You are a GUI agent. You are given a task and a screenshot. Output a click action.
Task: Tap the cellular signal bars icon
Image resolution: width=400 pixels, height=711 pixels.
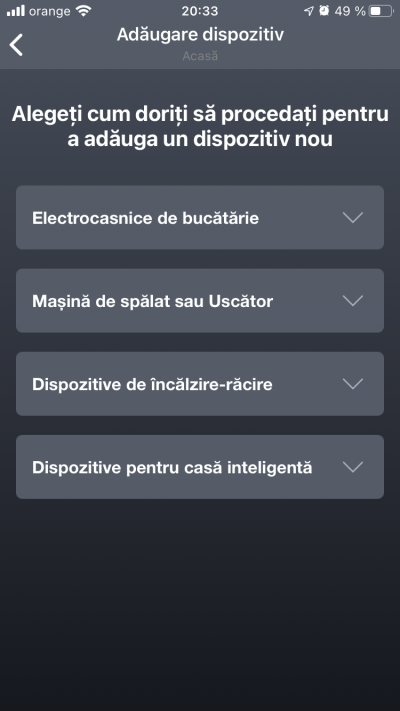[16, 11]
